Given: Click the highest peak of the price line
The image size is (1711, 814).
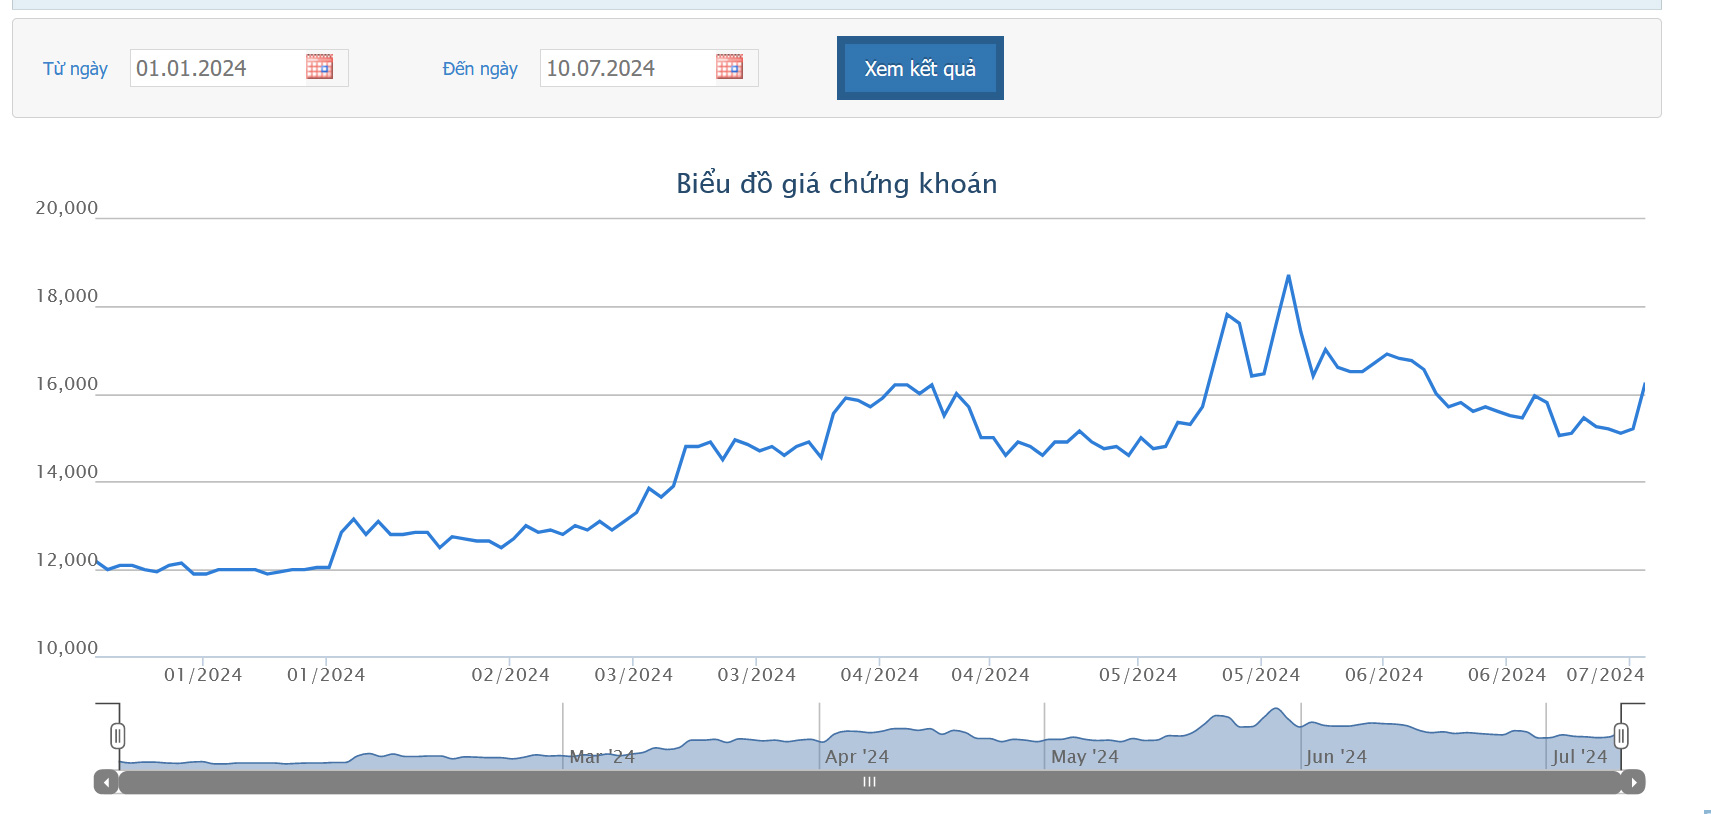Looking at the screenshot, I should coord(1288,276).
